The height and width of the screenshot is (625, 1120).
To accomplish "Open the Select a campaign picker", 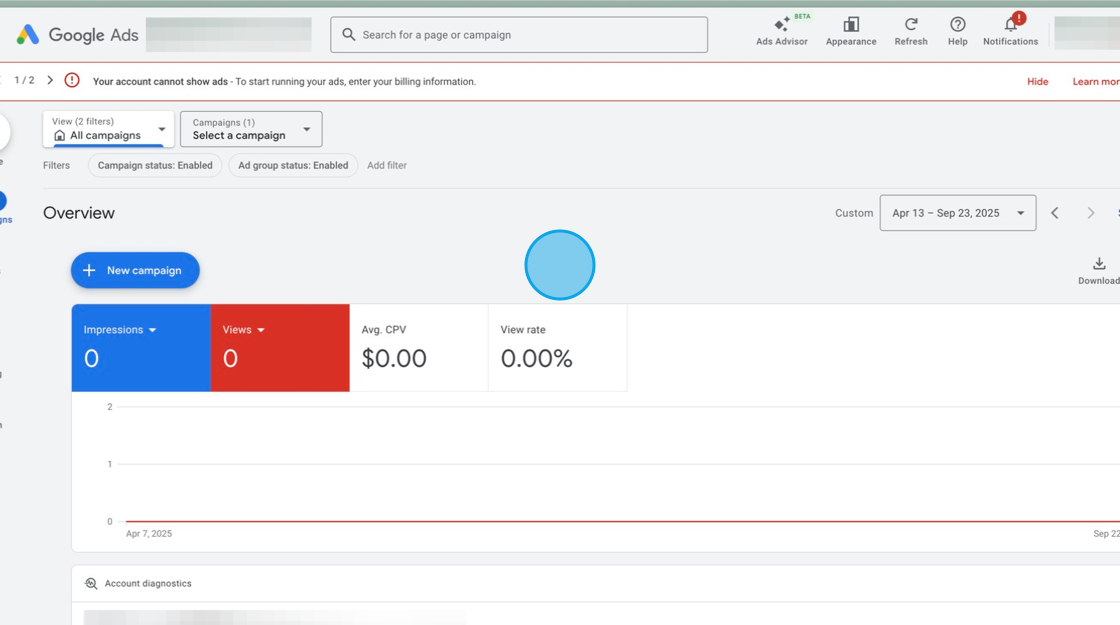I will tap(250, 129).
